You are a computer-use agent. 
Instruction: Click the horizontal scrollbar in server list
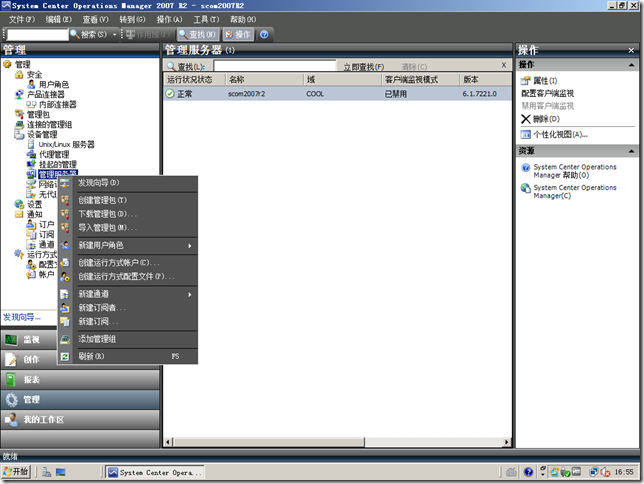click(x=269, y=442)
